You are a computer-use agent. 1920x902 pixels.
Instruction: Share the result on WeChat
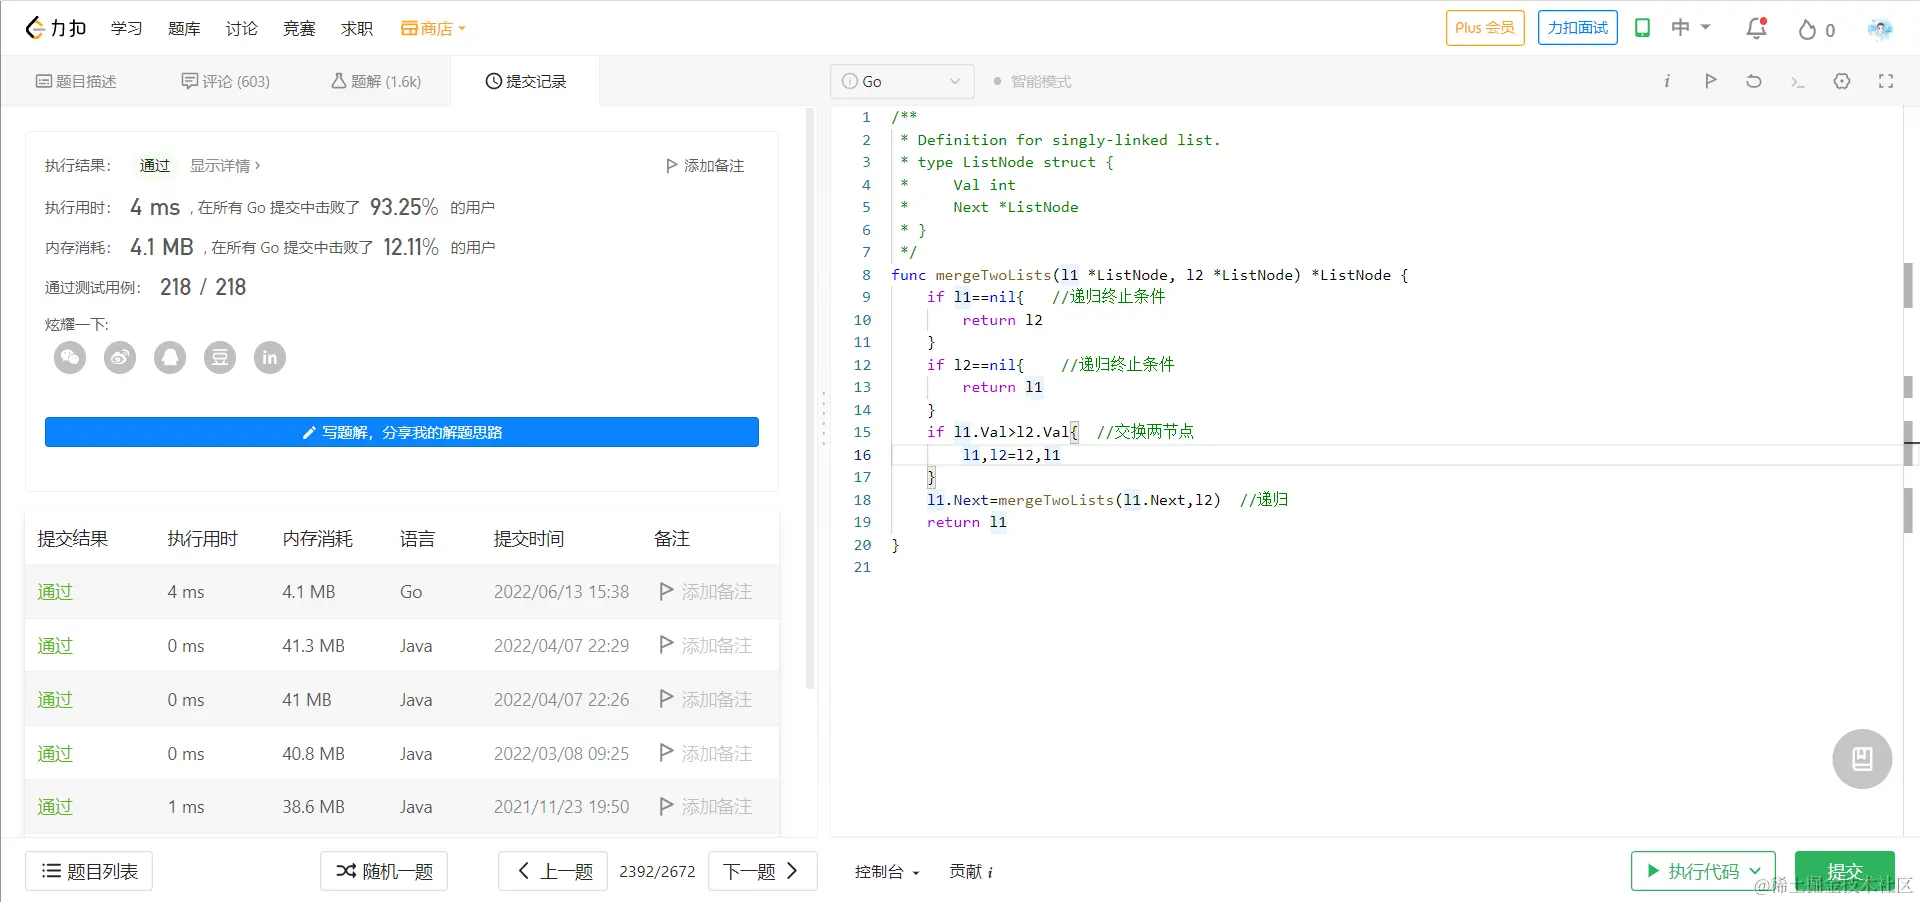click(70, 357)
